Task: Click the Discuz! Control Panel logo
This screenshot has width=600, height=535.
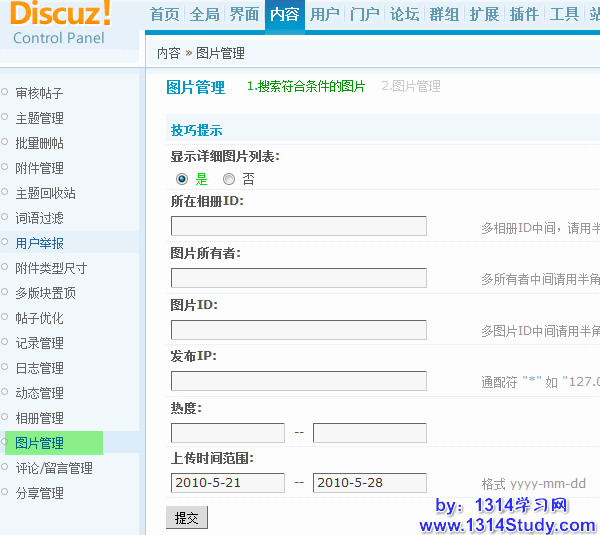Action: click(62, 24)
